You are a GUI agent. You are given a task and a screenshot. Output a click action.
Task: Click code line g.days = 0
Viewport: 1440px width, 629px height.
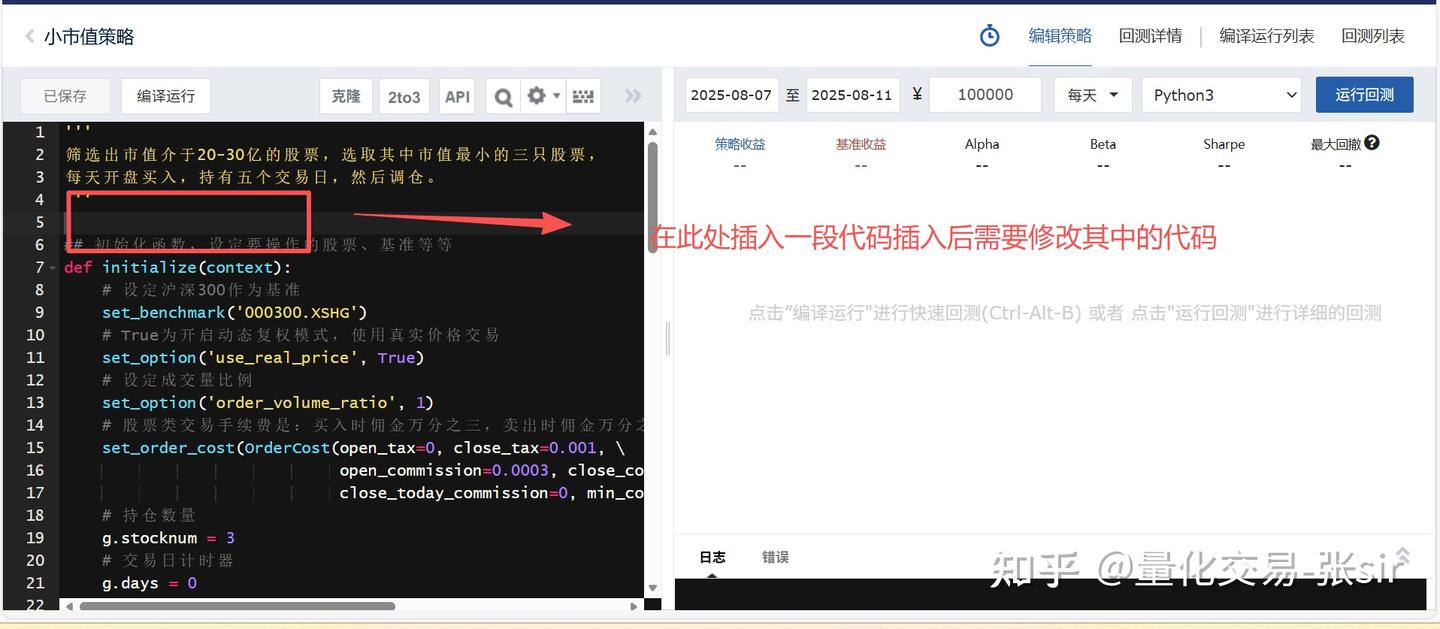pos(149,583)
